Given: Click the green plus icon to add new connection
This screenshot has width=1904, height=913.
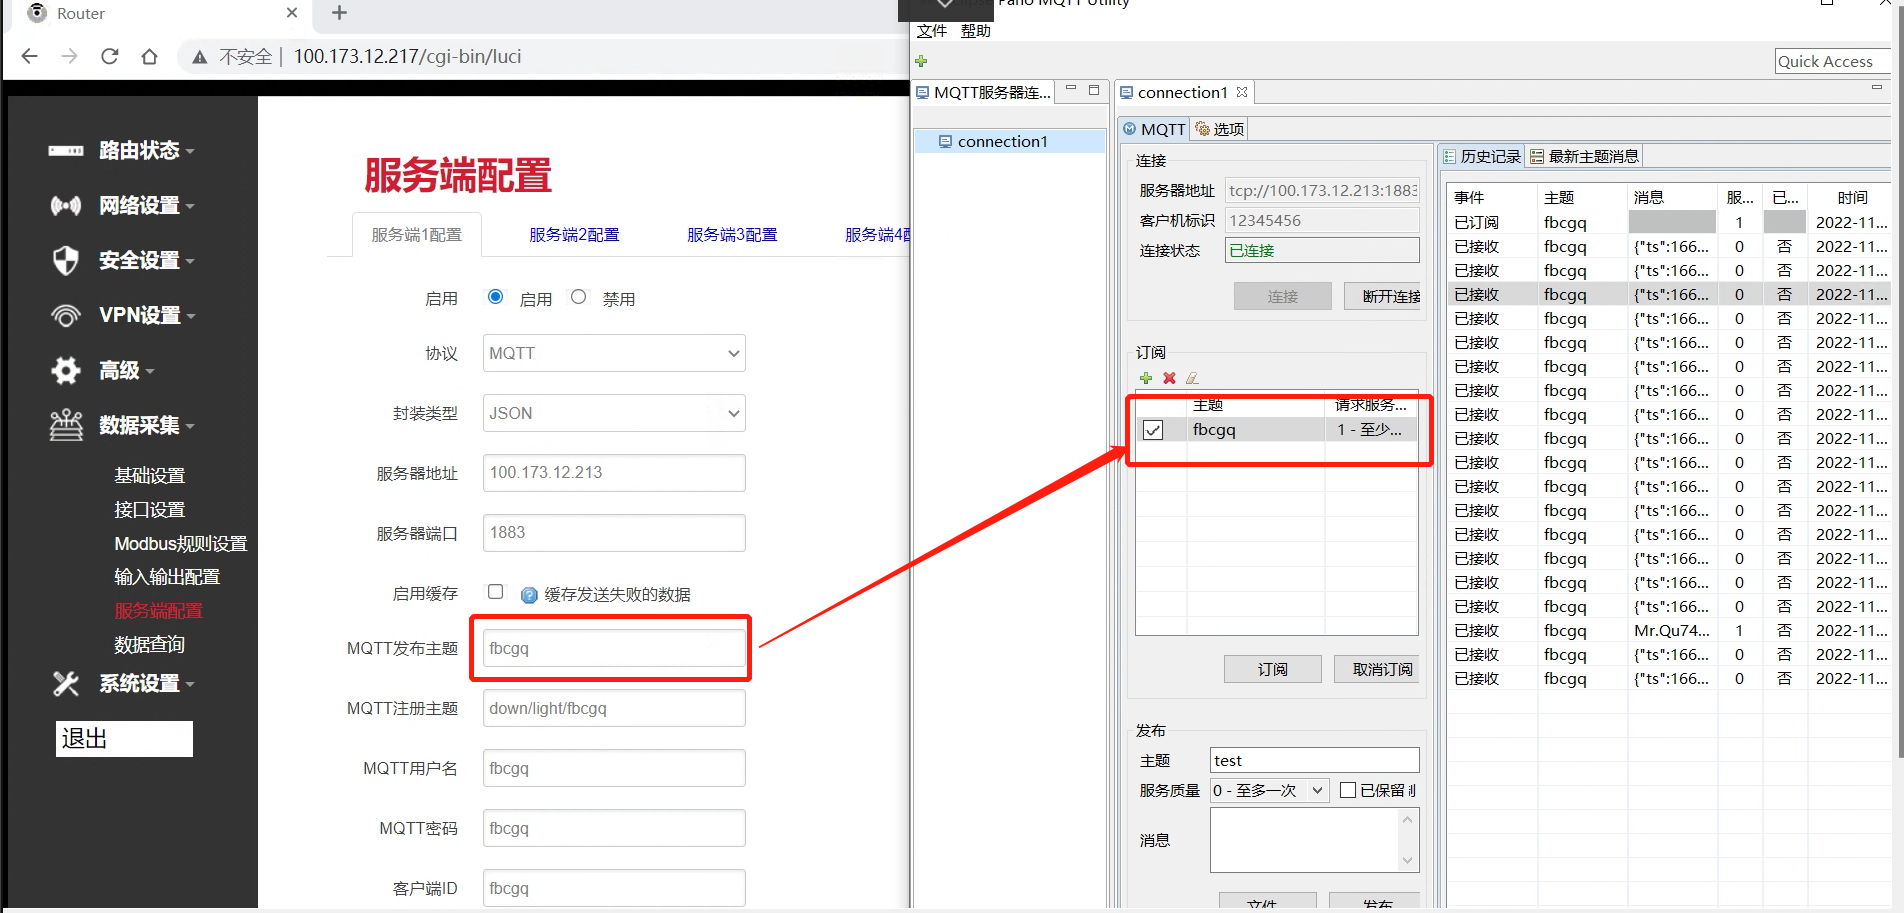Looking at the screenshot, I should pos(921,61).
